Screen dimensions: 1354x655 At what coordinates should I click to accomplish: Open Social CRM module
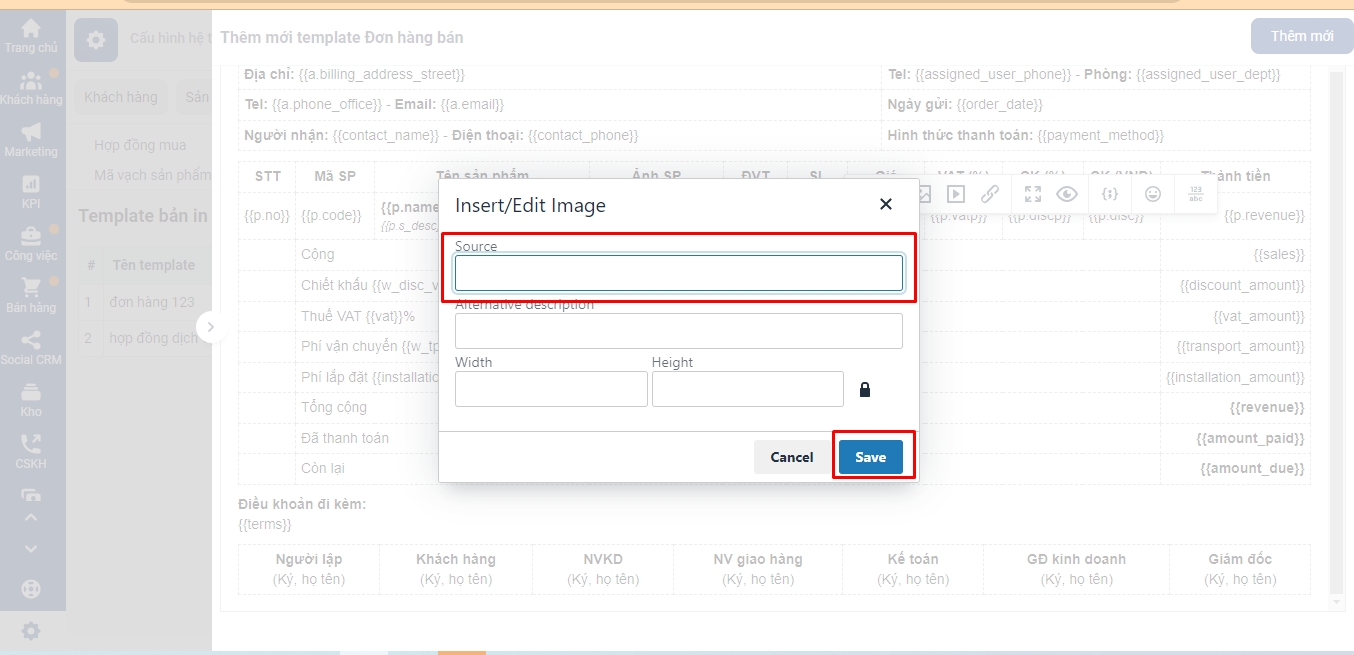(31, 348)
